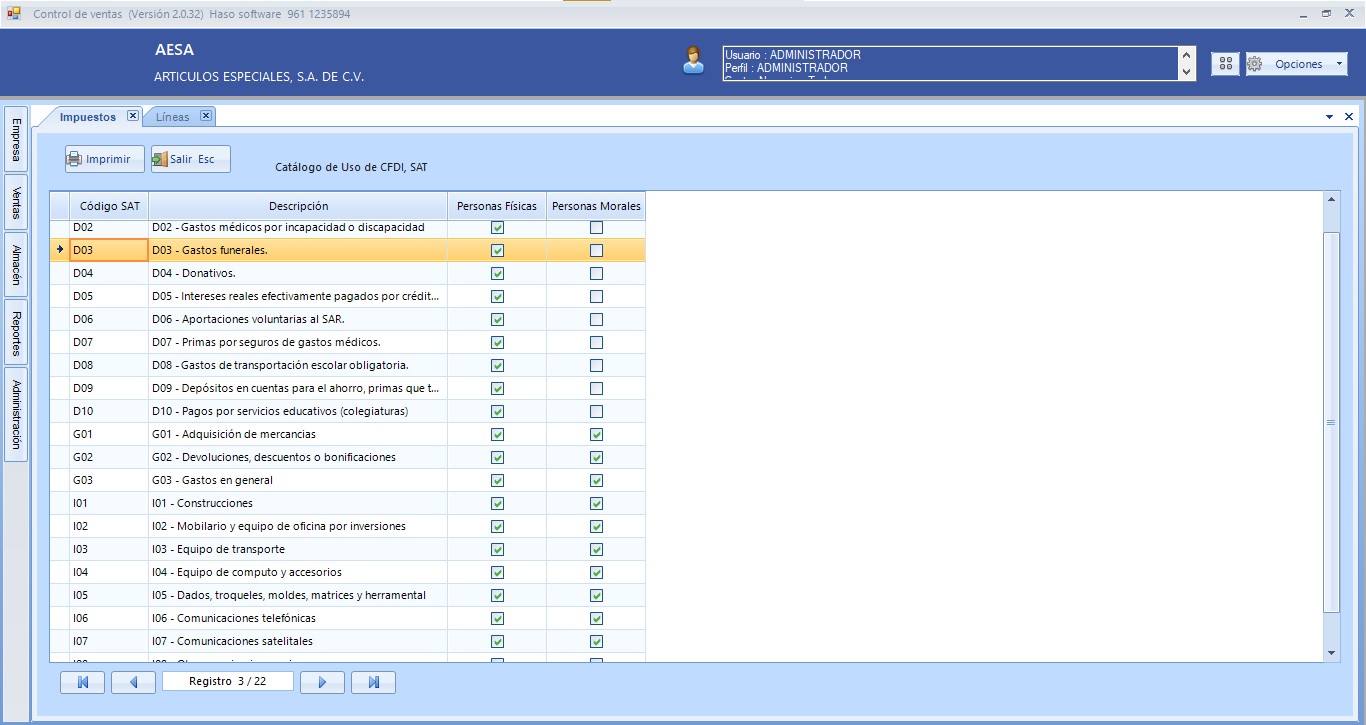Select cell 'G02 - Devoluciones, descuentos o bonificaciones'
Screen dimensions: 1366x725
click(x=298, y=458)
